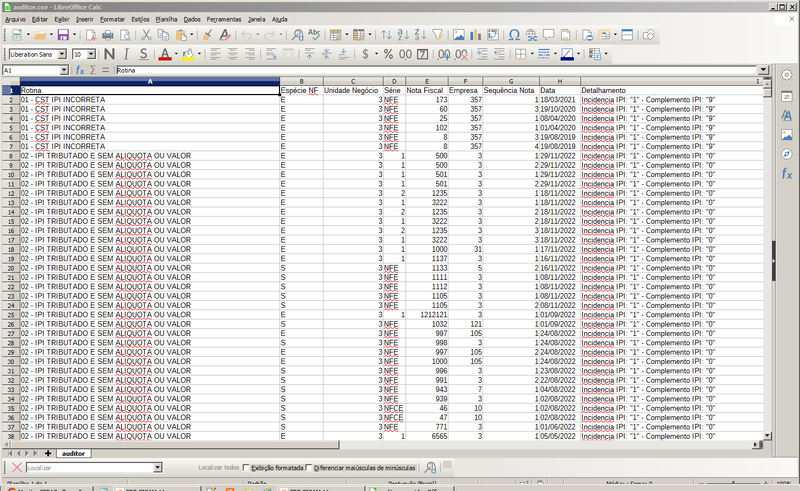Image resolution: width=800 pixels, height=491 pixels.
Task: Insert special character Omega icon
Action: click(514, 35)
